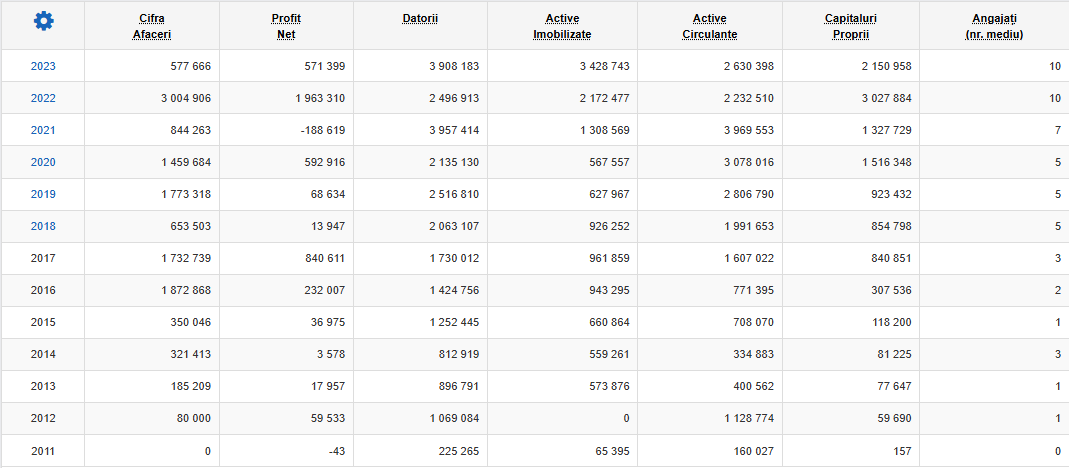Select the 2014 year cell
This screenshot has height=468, width=1069.
(43, 355)
